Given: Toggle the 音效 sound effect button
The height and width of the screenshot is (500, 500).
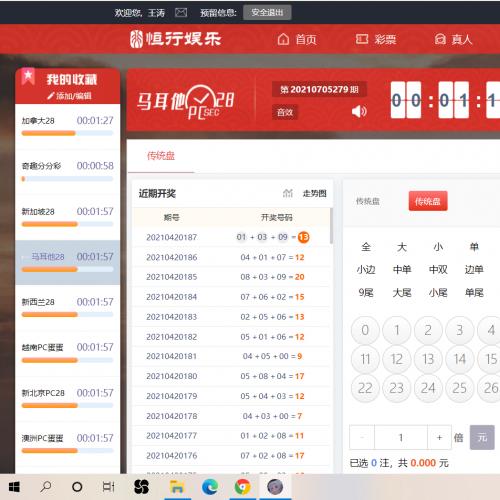Looking at the screenshot, I should (x=285, y=112).
